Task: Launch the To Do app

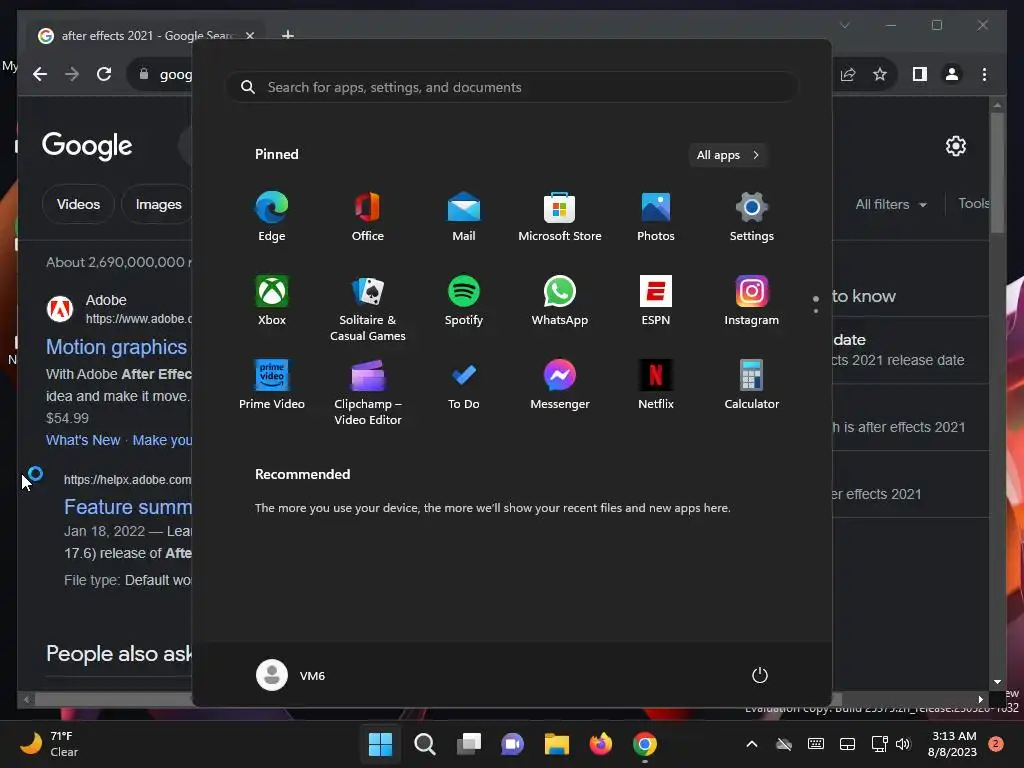Action: 464,385
